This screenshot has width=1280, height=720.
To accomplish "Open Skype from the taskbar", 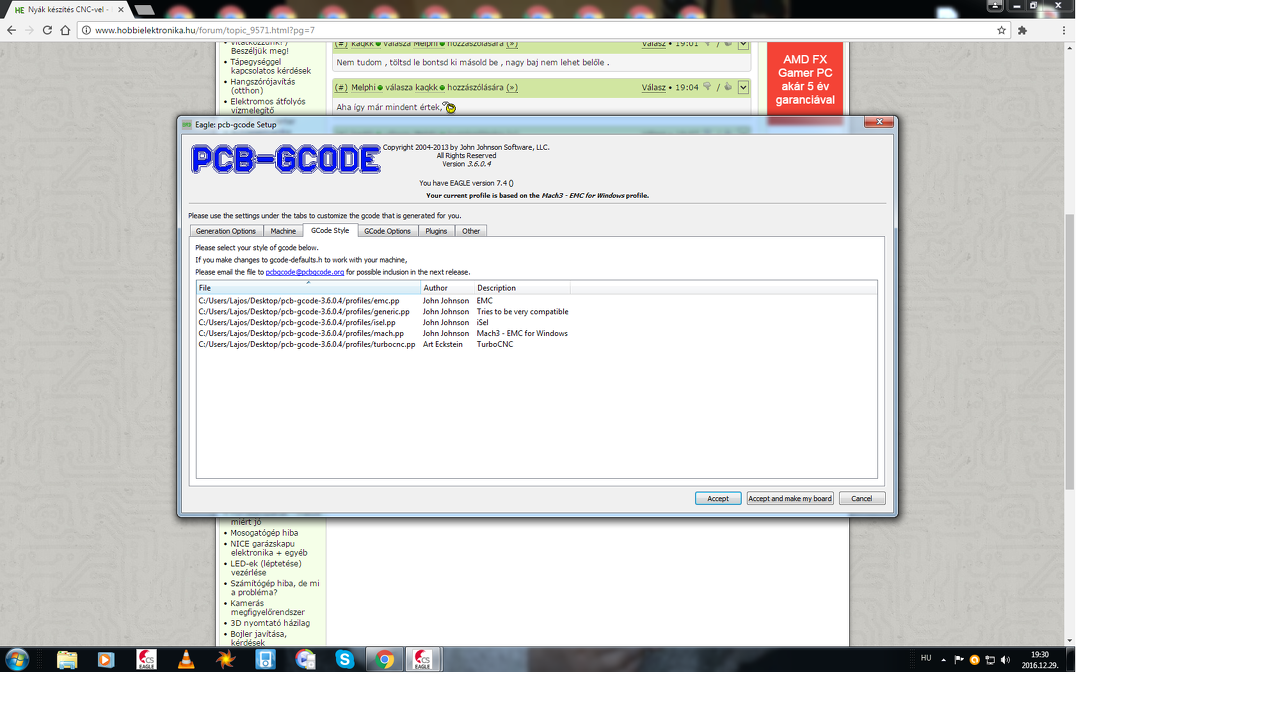I will pos(345,659).
